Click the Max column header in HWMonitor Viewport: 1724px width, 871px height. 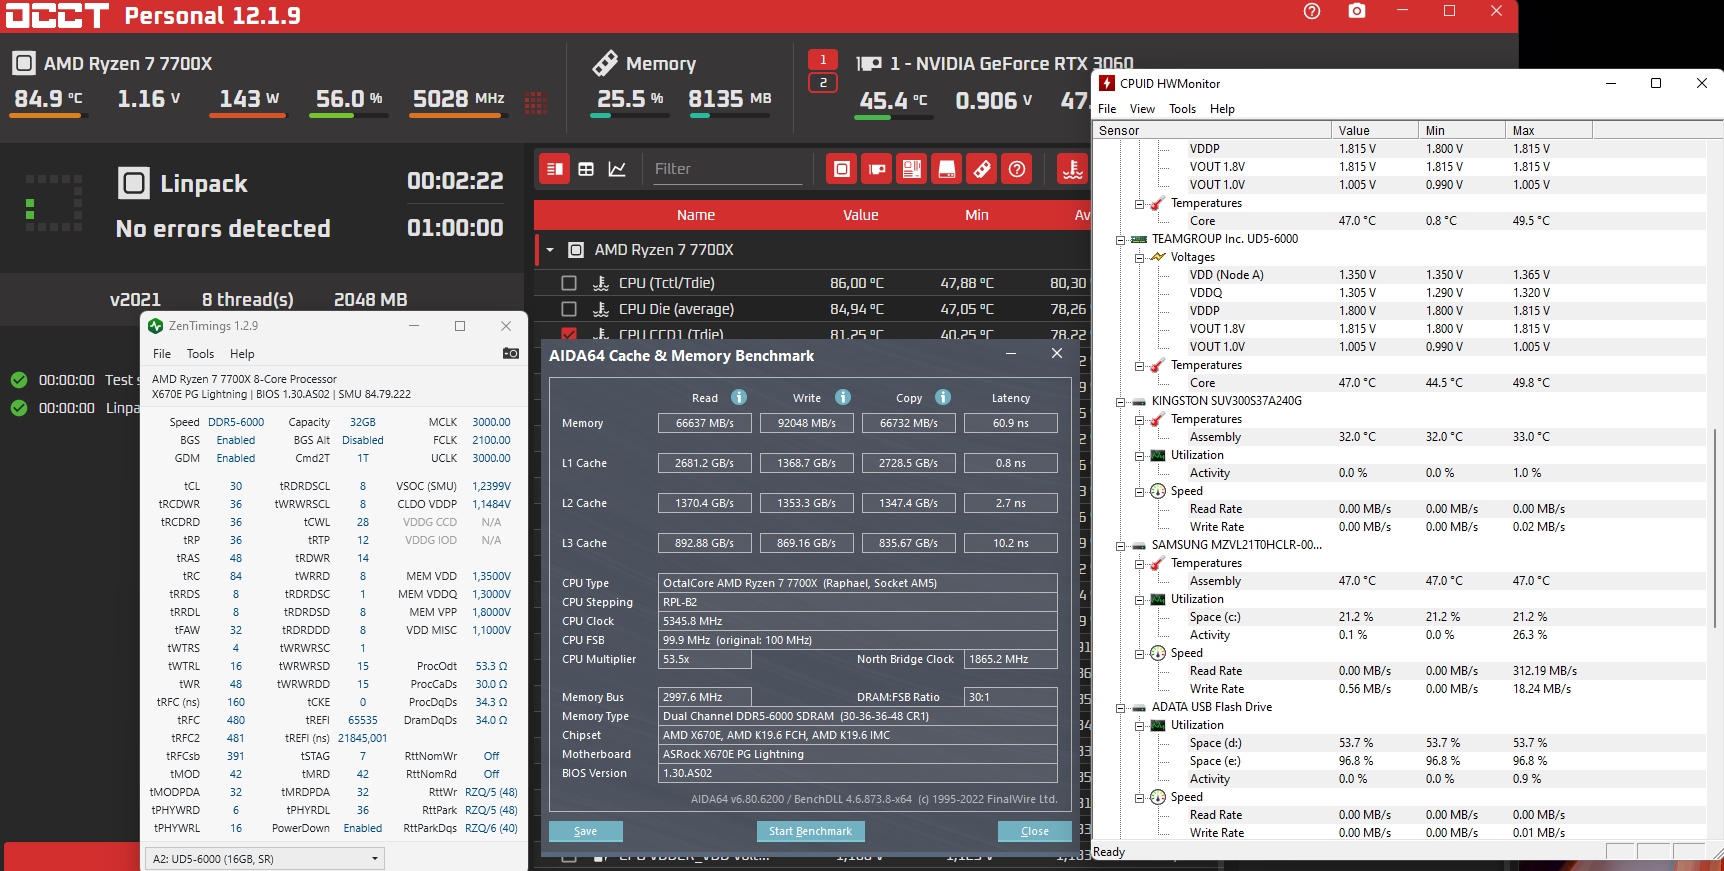pos(1548,130)
